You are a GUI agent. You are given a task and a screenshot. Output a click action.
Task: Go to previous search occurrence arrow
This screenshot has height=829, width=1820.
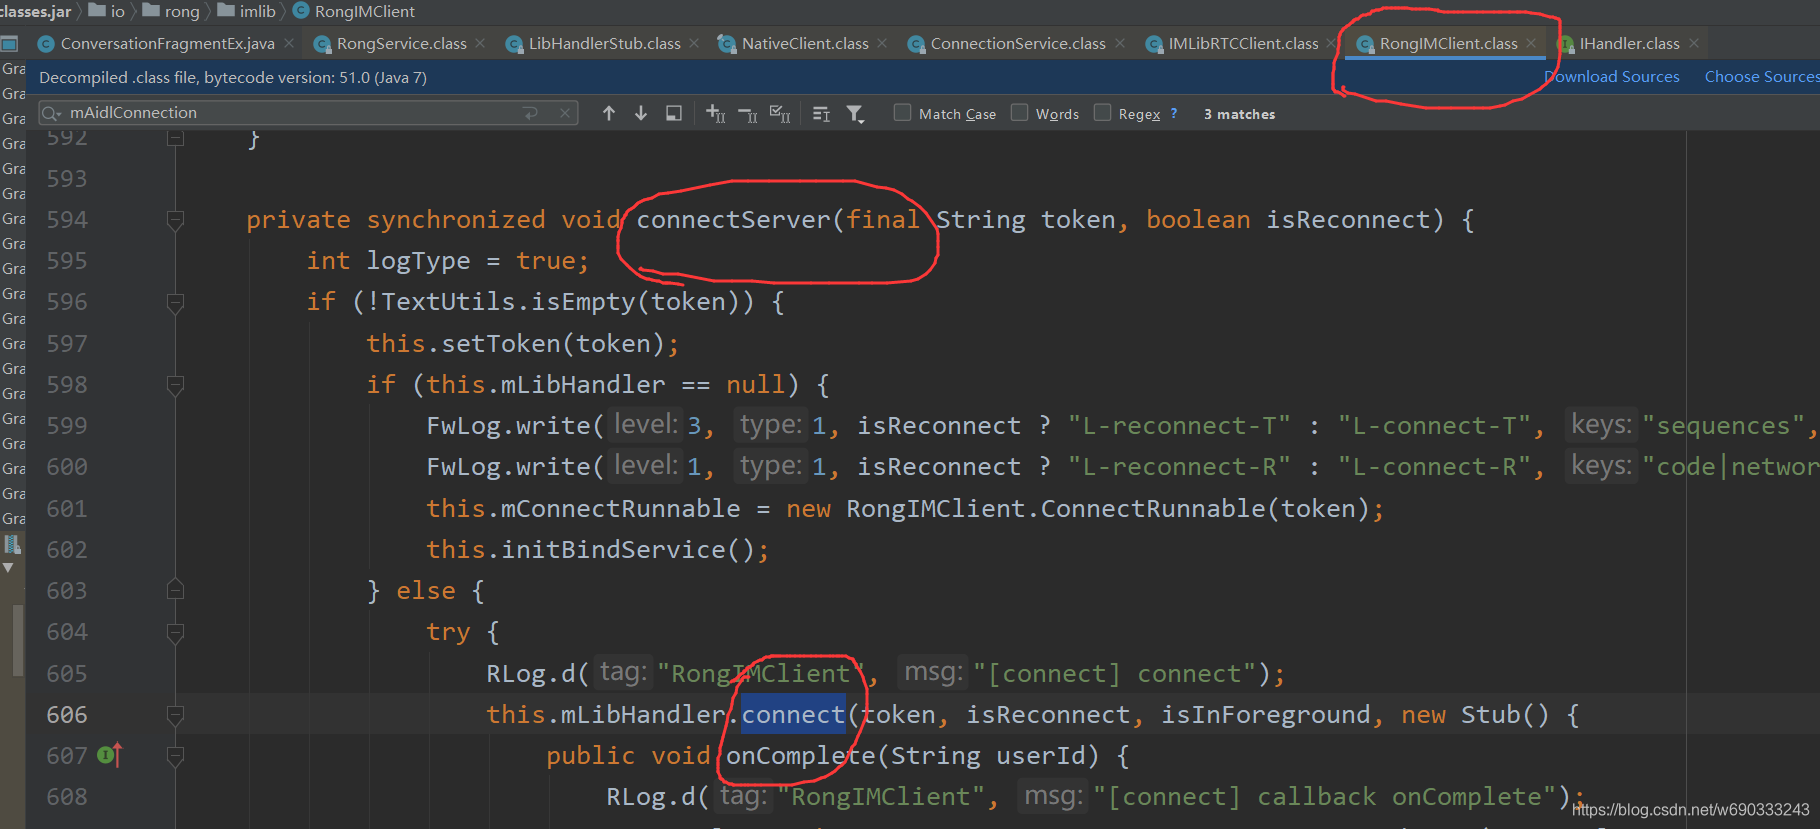609,113
